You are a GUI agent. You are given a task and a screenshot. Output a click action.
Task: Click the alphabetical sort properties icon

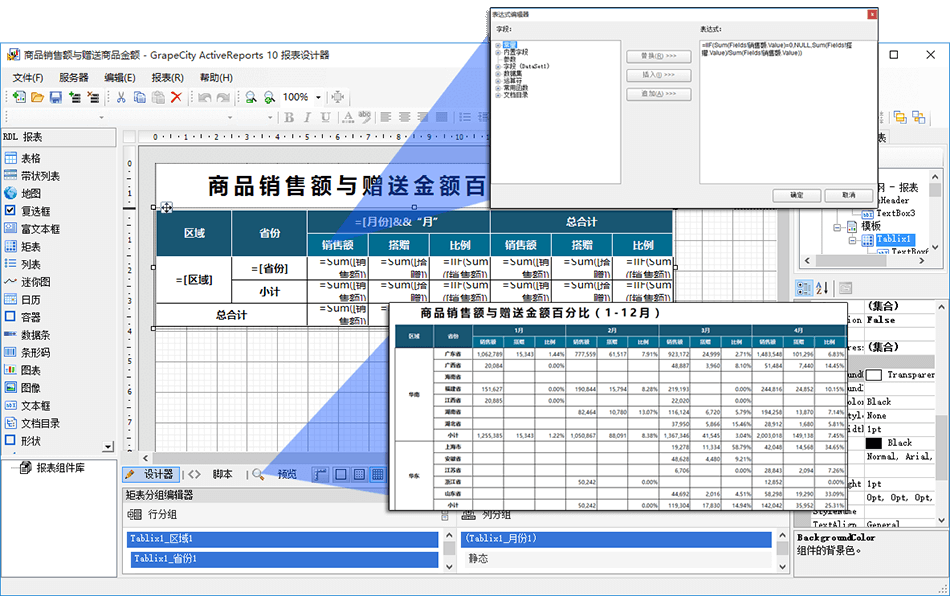822,288
